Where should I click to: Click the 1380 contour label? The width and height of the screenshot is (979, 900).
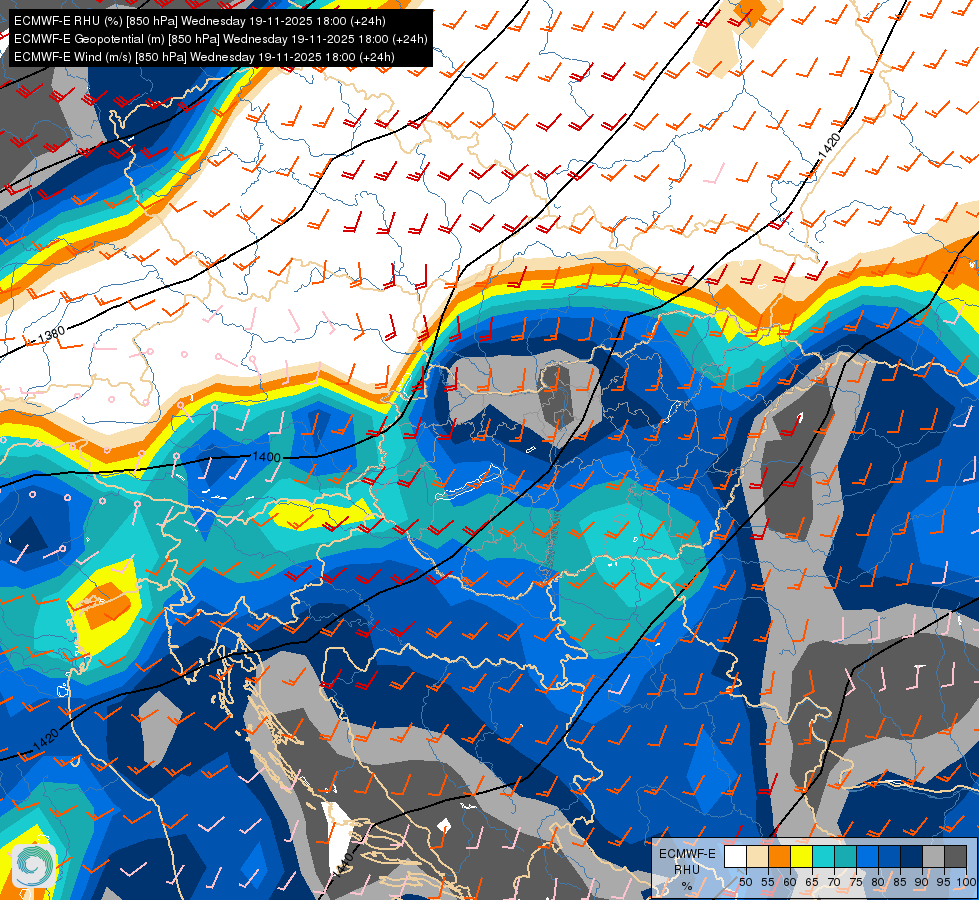[52, 335]
